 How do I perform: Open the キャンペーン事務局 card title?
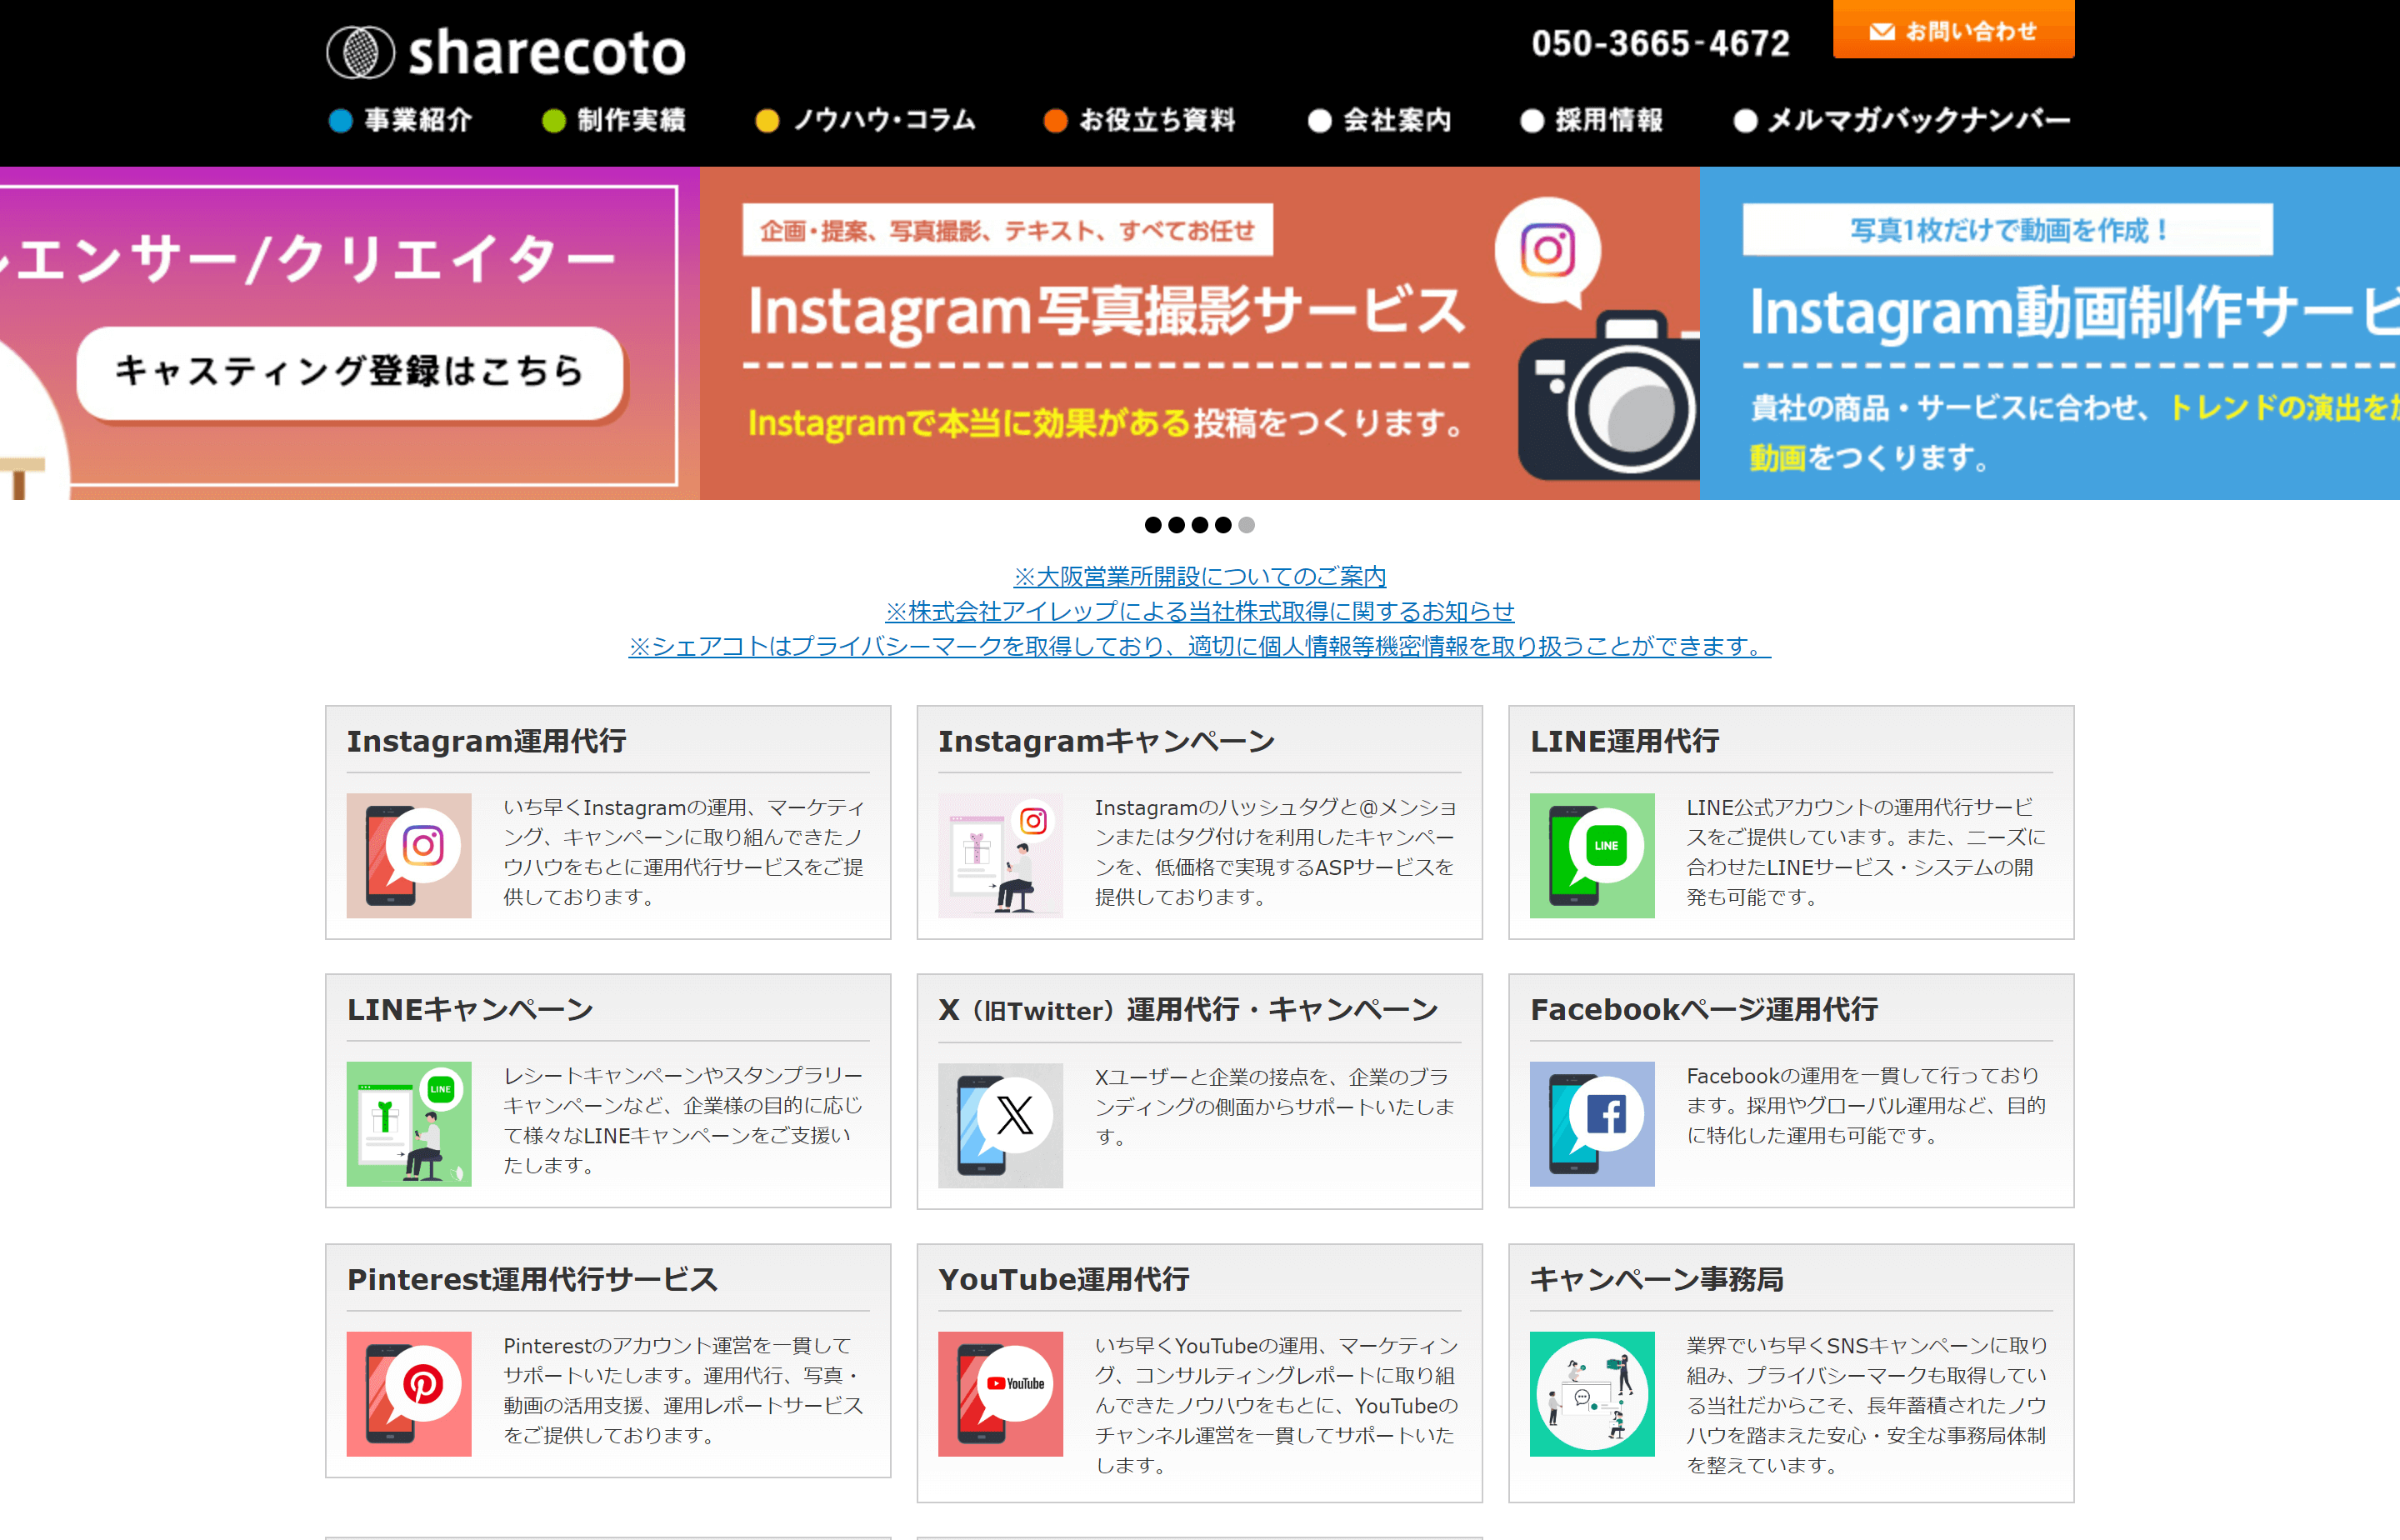(x=1656, y=1279)
